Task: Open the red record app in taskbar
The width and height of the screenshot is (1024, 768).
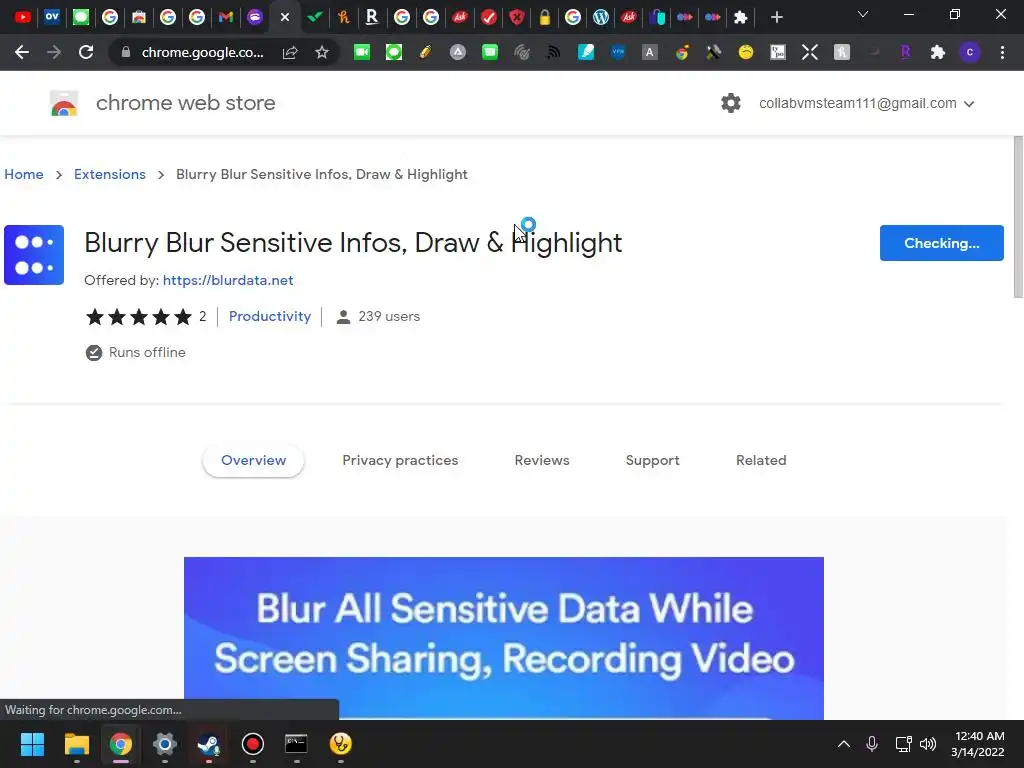Action: (x=253, y=744)
